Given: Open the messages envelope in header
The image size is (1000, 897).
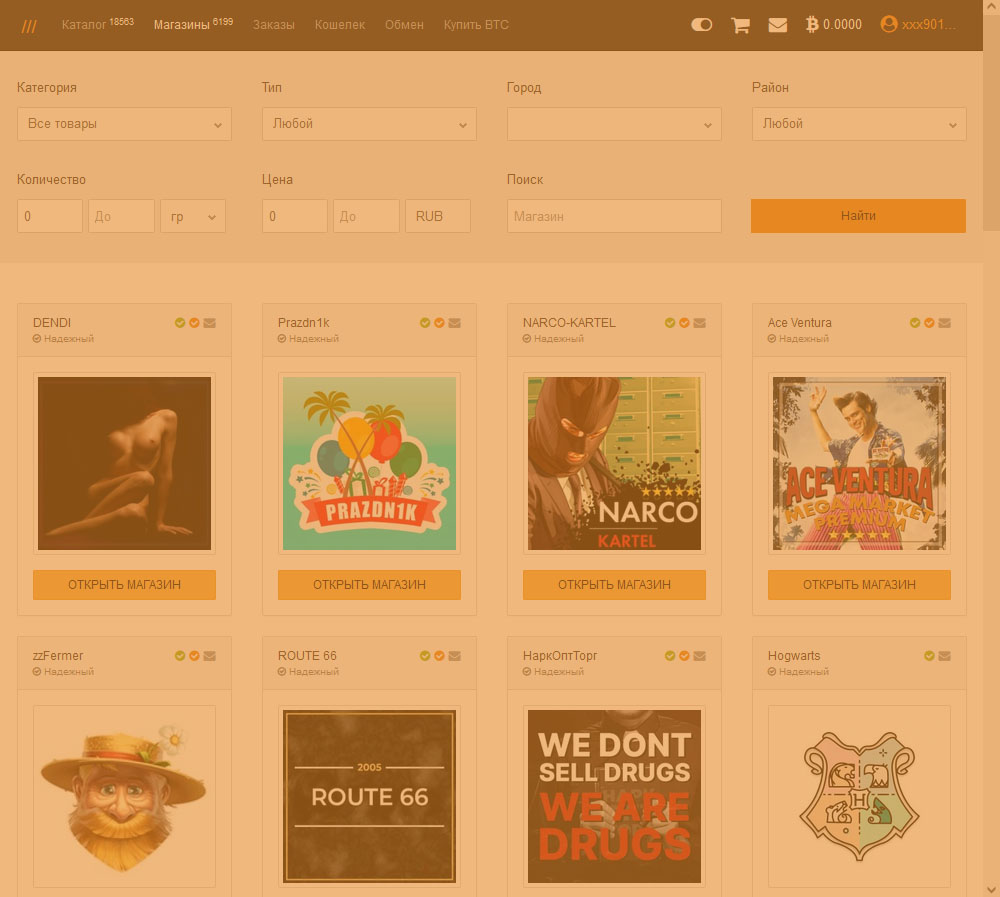Looking at the screenshot, I should pyautogui.click(x=777, y=25).
